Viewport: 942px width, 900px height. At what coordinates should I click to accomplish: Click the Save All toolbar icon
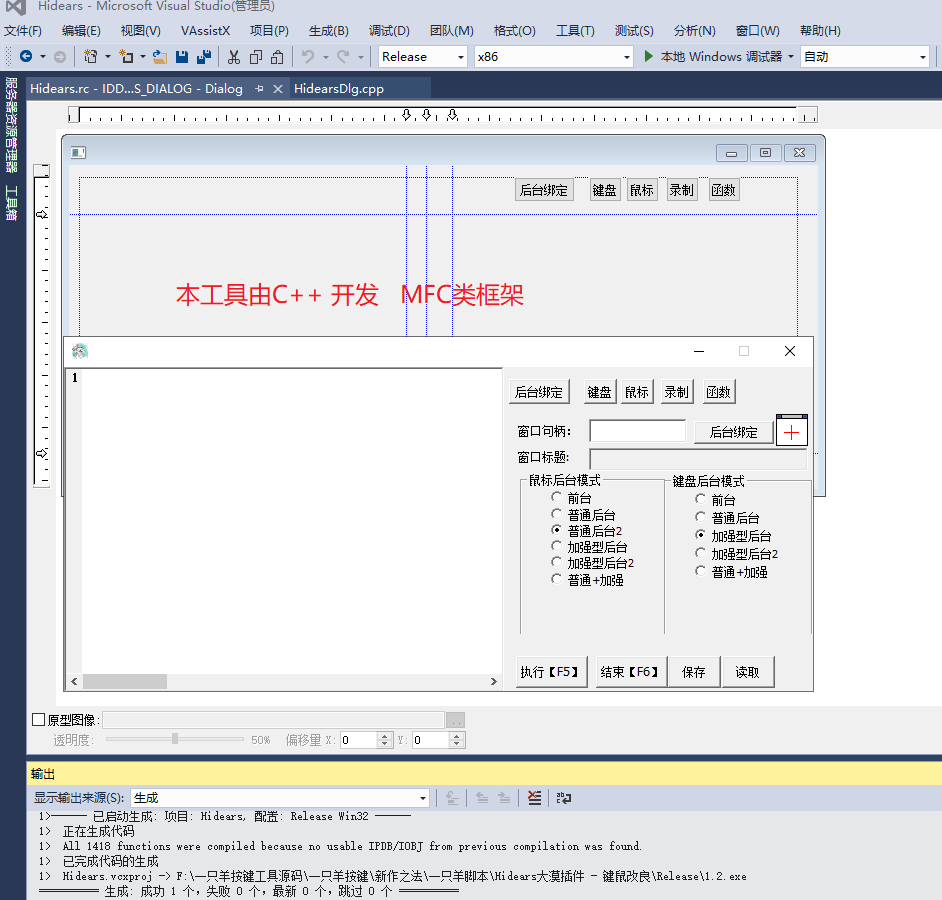point(204,58)
